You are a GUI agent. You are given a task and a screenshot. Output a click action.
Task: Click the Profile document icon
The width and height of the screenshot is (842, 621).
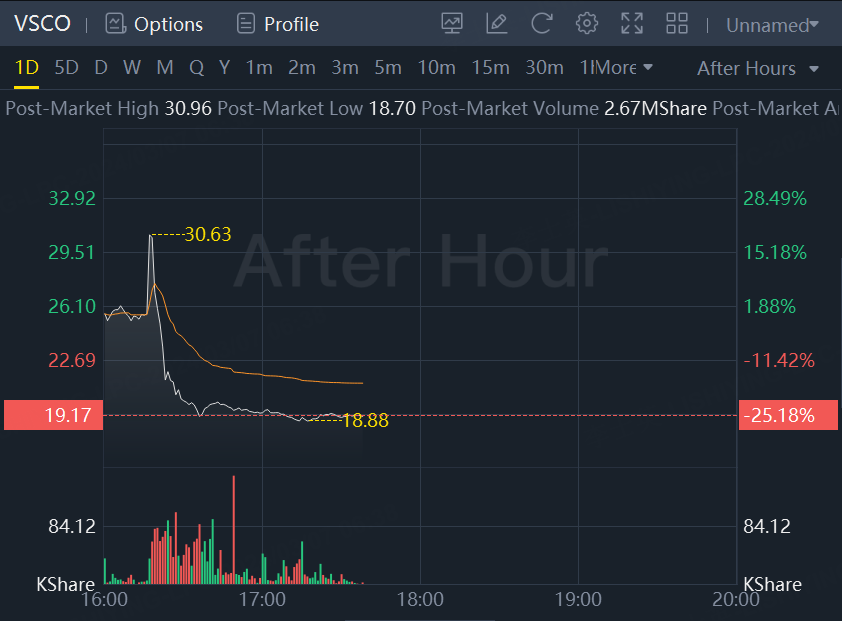point(245,23)
